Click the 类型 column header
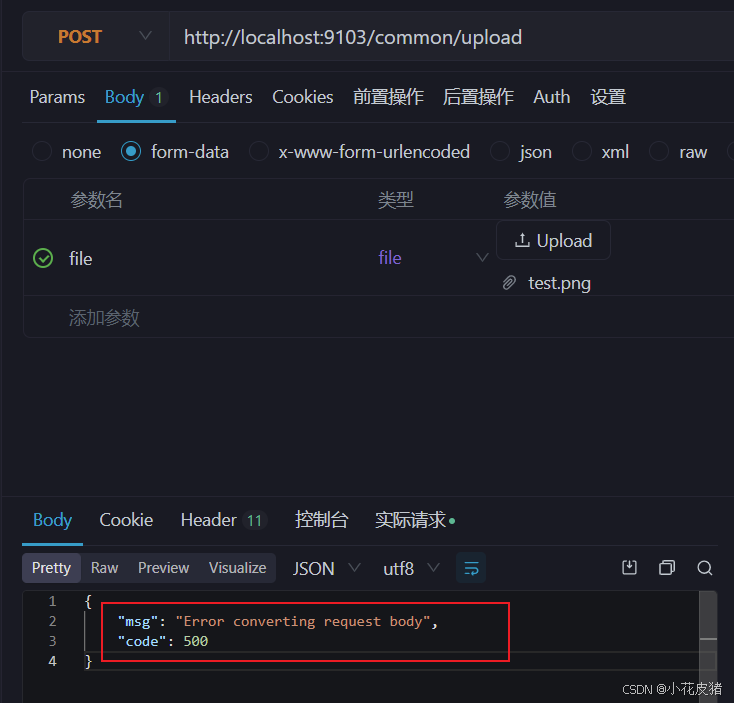Screen dimensions: 734x703 [396, 200]
